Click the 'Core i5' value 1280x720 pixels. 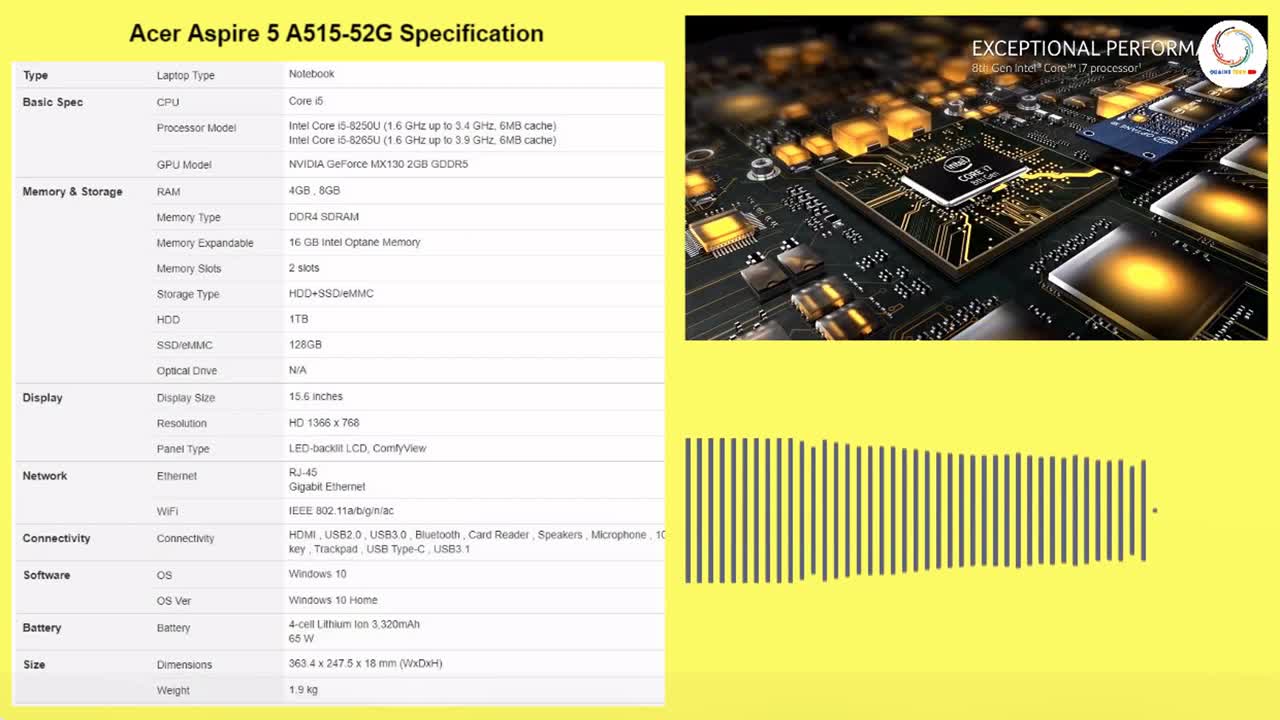tap(305, 101)
